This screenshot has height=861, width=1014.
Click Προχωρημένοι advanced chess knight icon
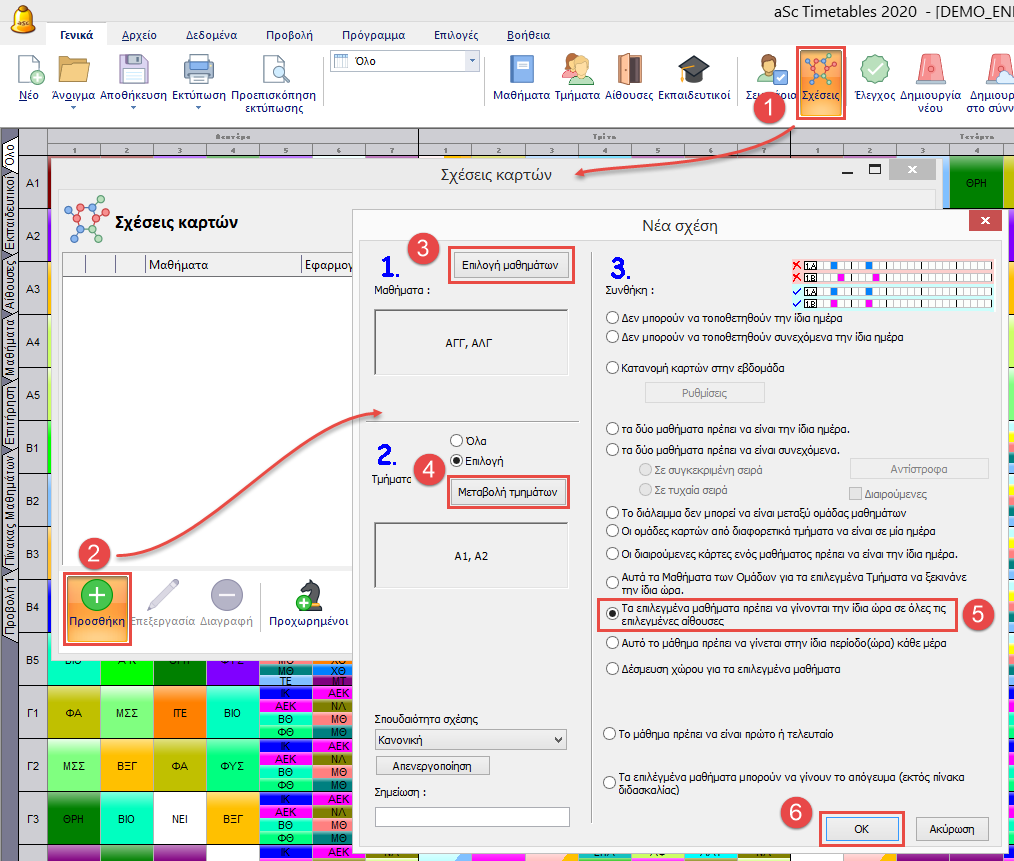click(308, 598)
